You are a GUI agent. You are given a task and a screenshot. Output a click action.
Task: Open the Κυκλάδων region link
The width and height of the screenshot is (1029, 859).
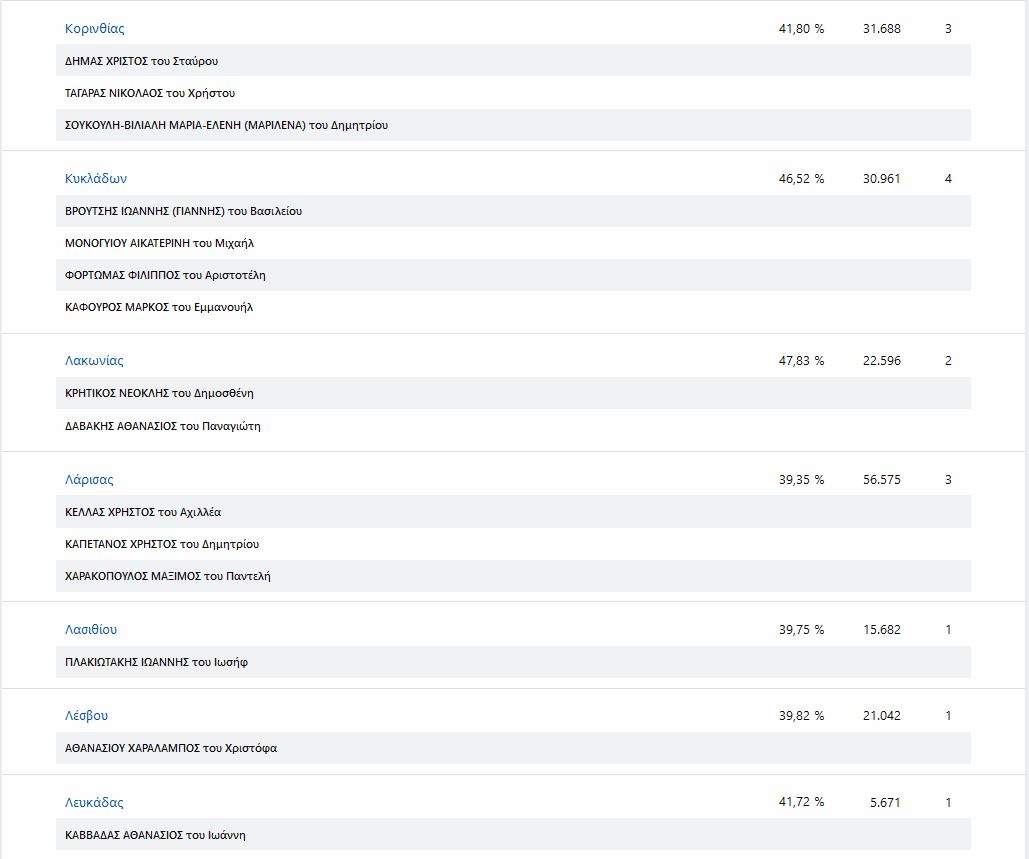pos(96,179)
